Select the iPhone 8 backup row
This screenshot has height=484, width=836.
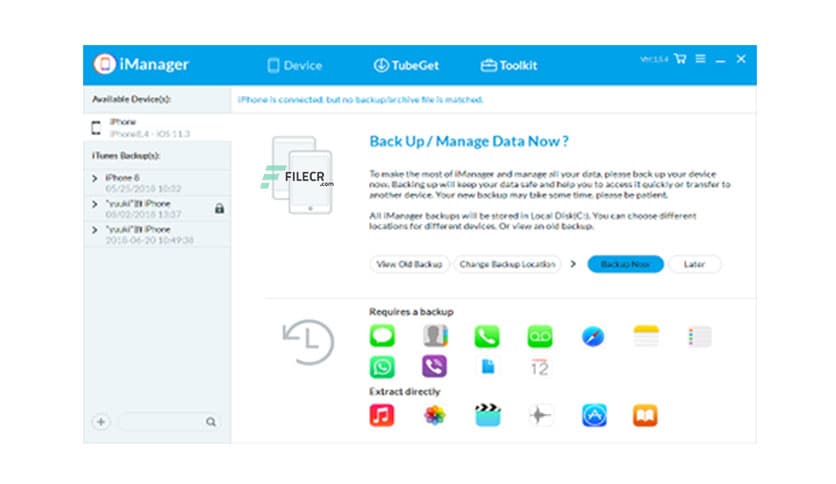[x=157, y=183]
